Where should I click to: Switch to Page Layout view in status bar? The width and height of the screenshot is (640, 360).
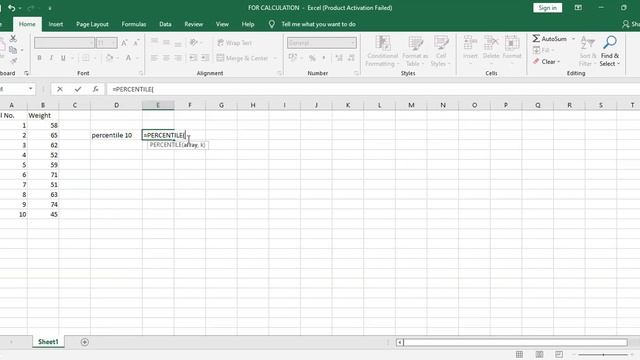(539, 354)
